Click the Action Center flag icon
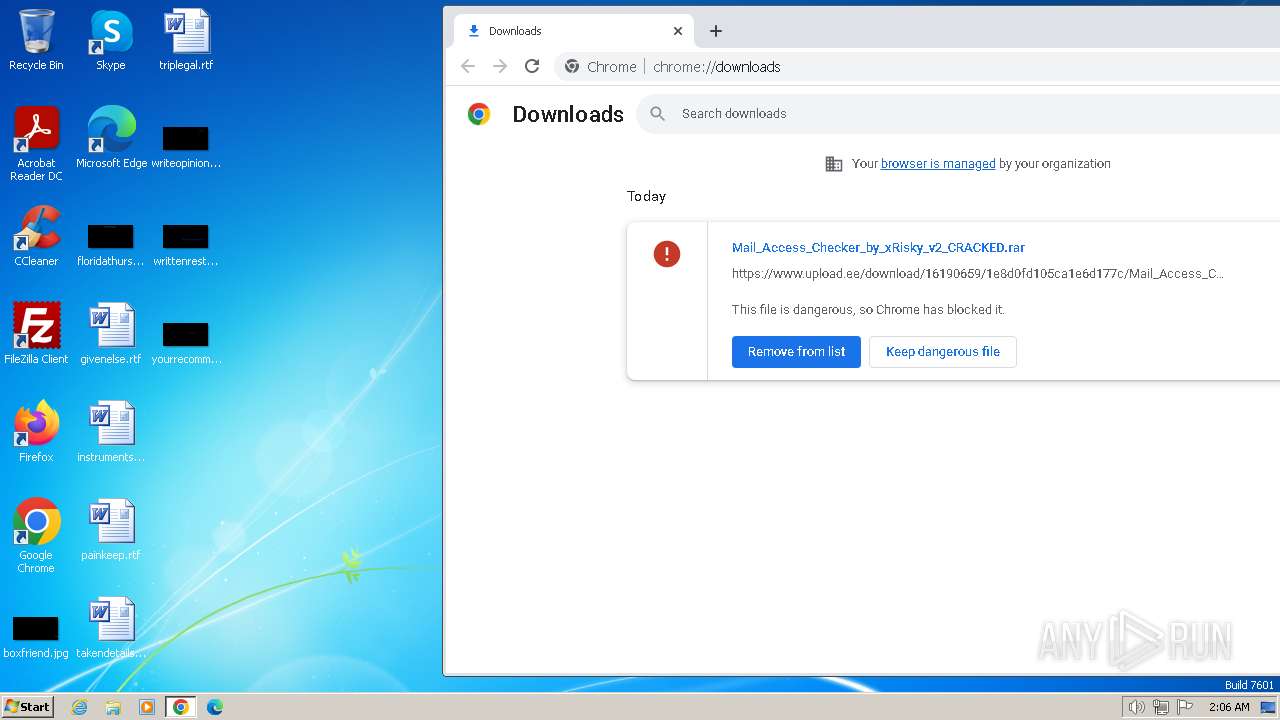The image size is (1280, 720). [x=1185, y=707]
